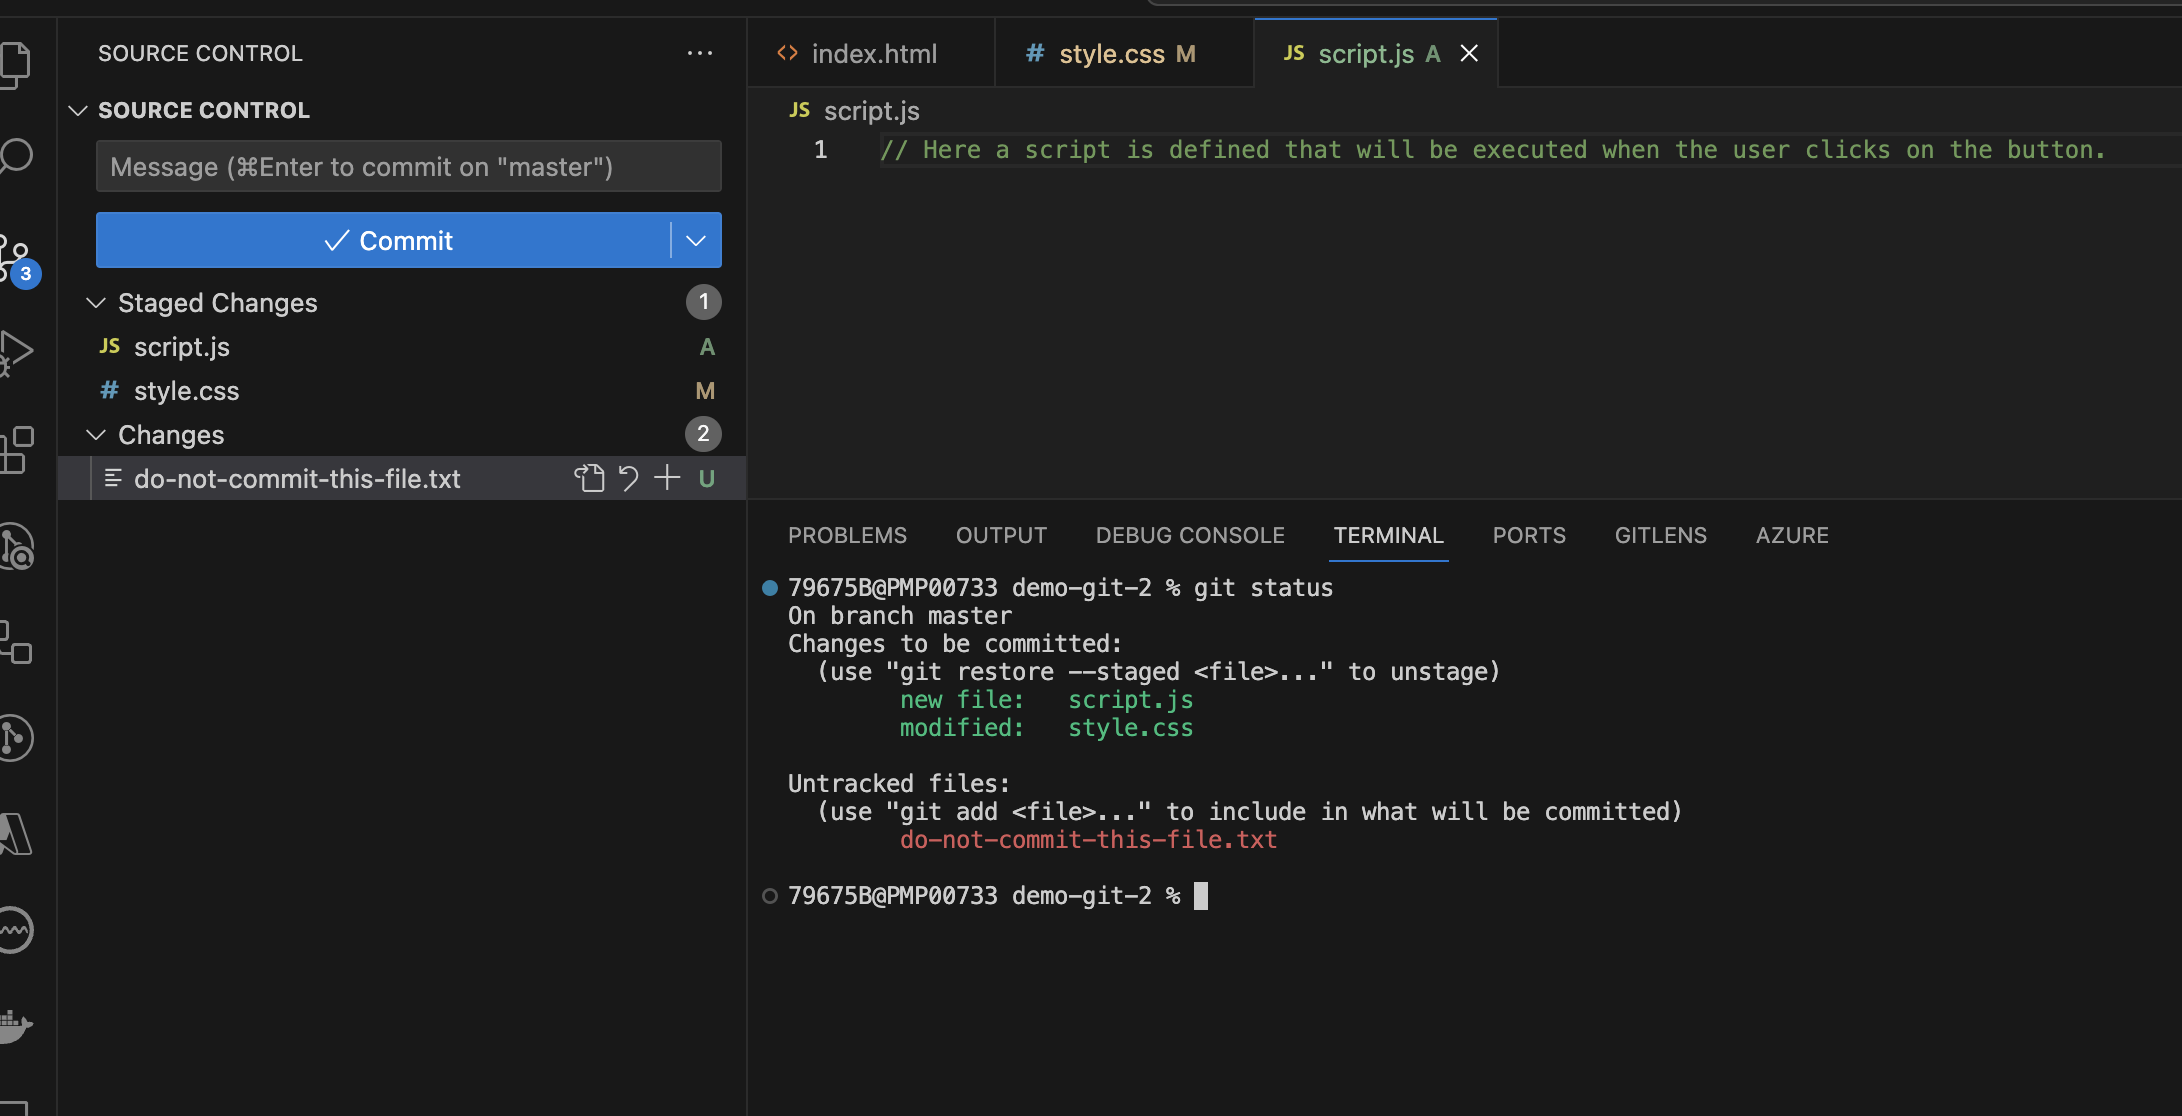Select do-not-commit-this-file.txt in Changes

[x=402, y=478]
